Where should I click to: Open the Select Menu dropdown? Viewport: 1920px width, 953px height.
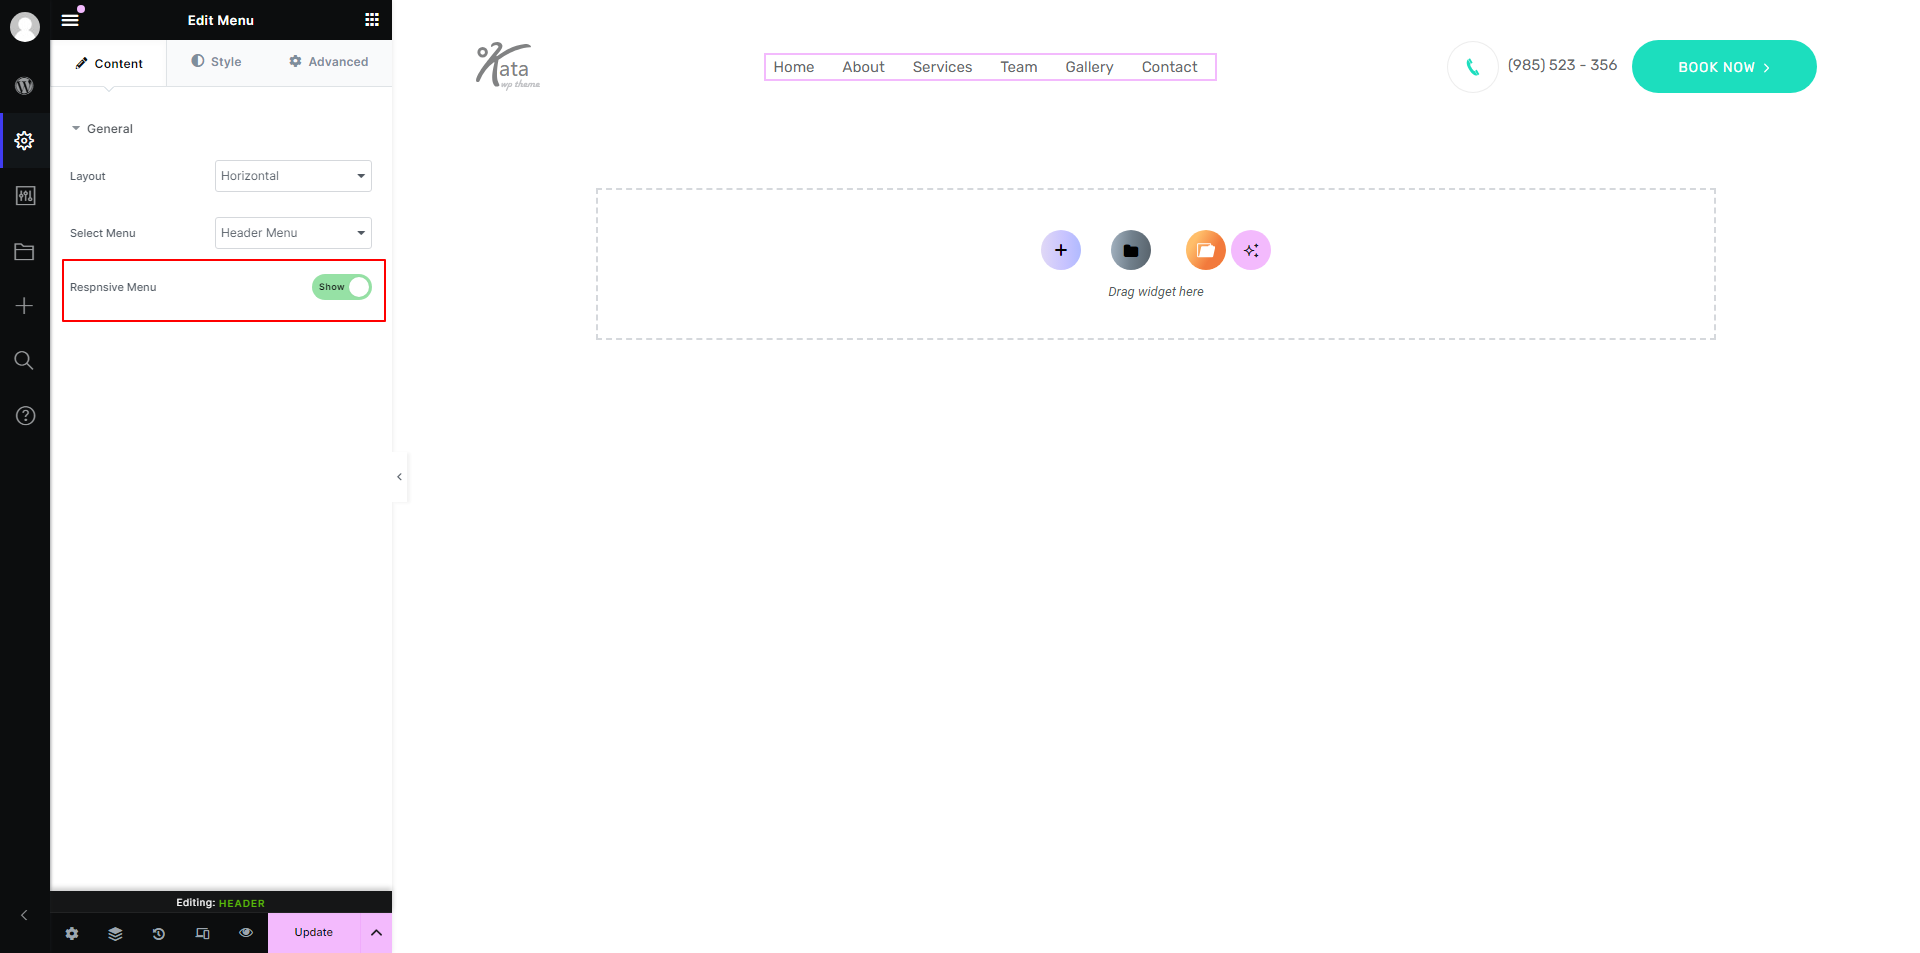click(293, 233)
